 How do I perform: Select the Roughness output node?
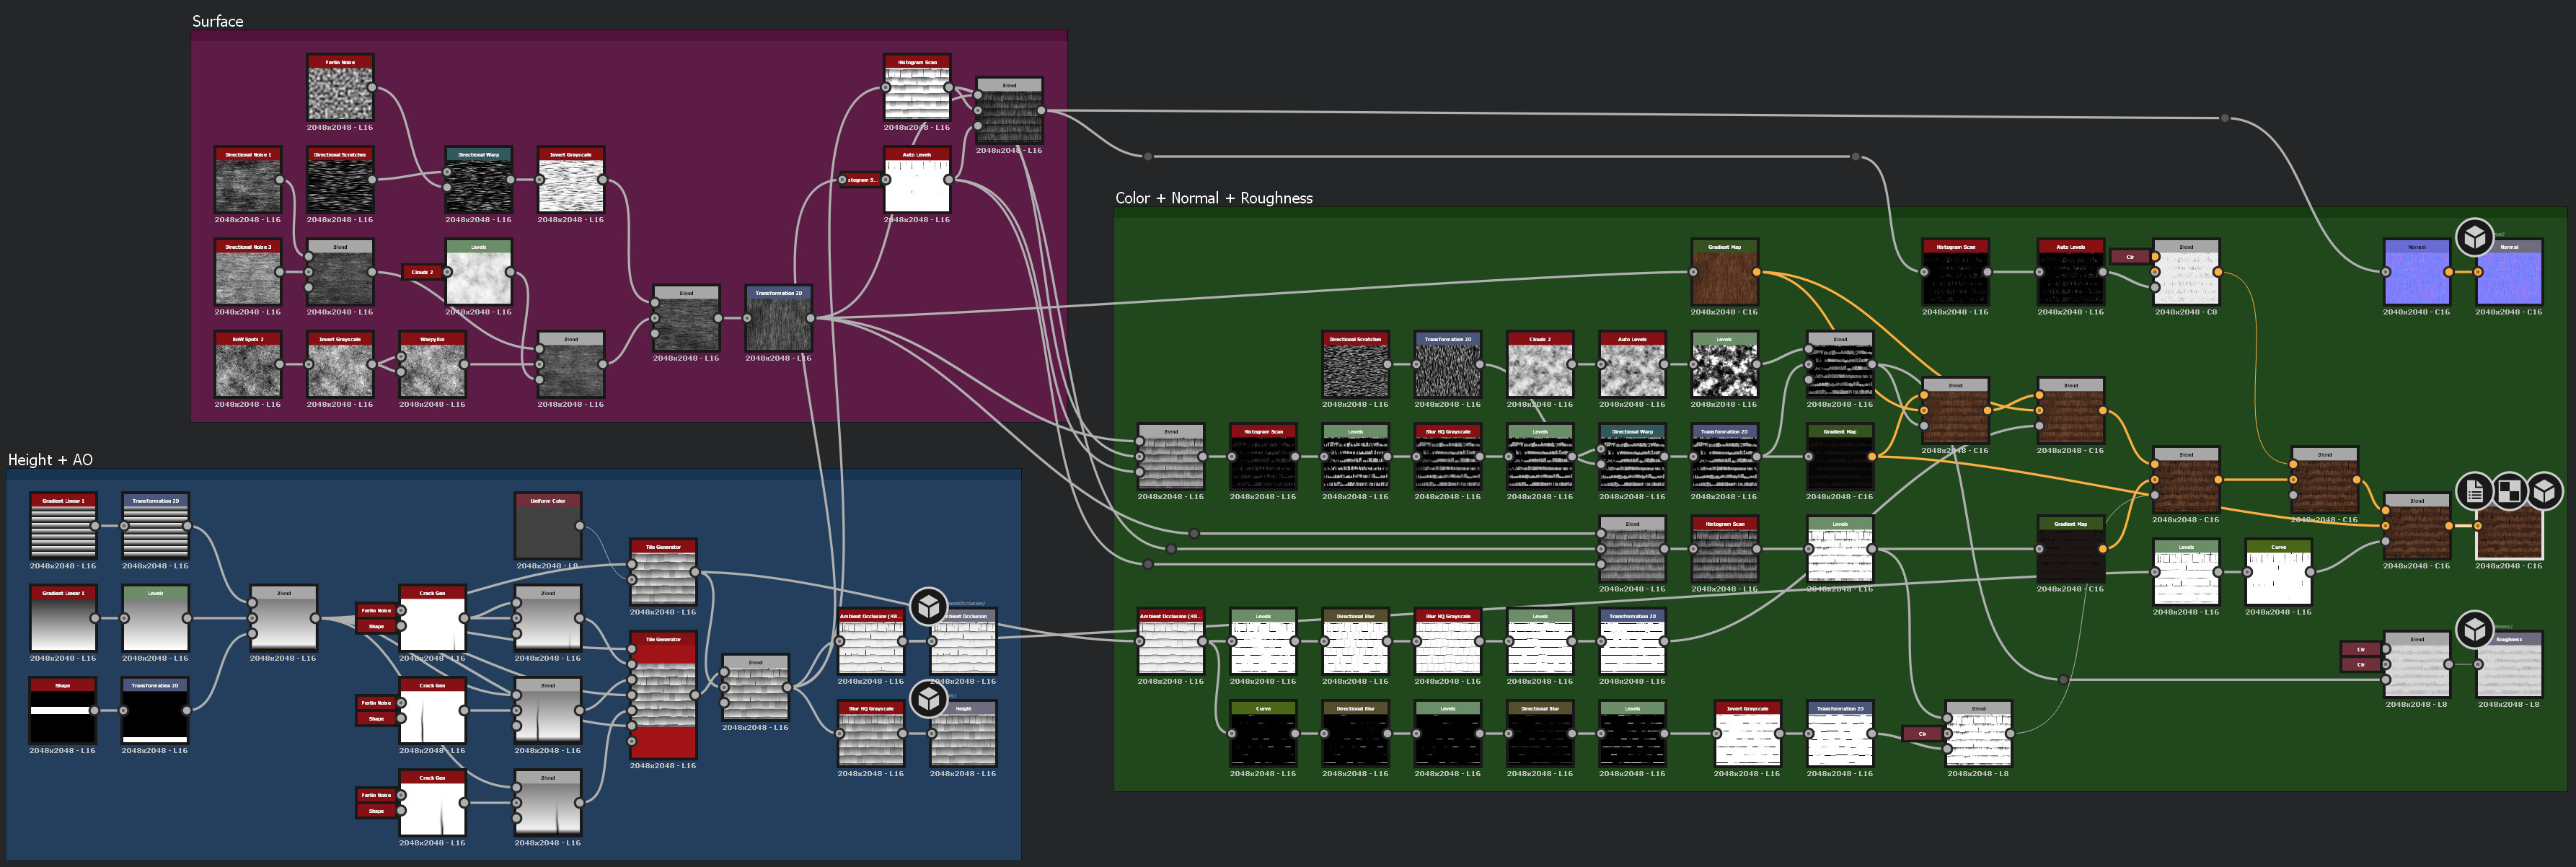2509,665
